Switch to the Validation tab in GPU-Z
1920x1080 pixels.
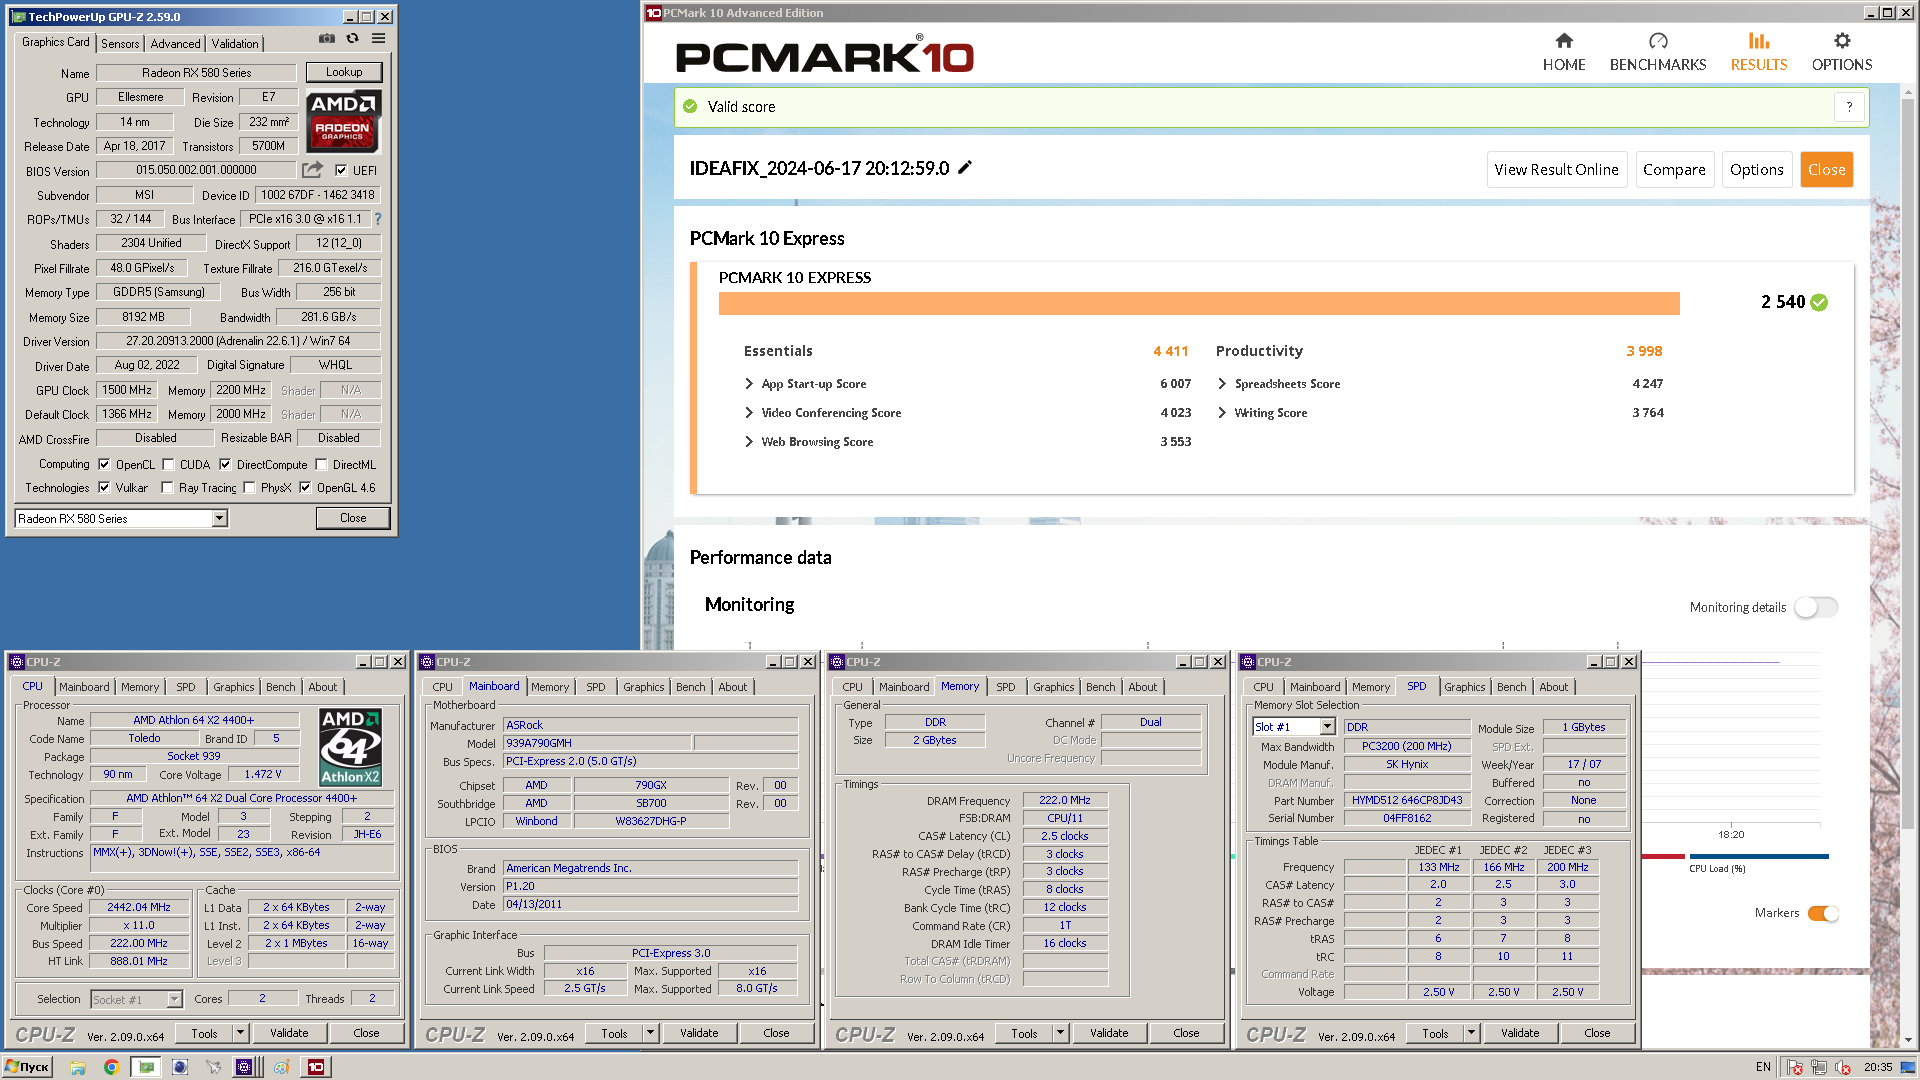tap(235, 44)
